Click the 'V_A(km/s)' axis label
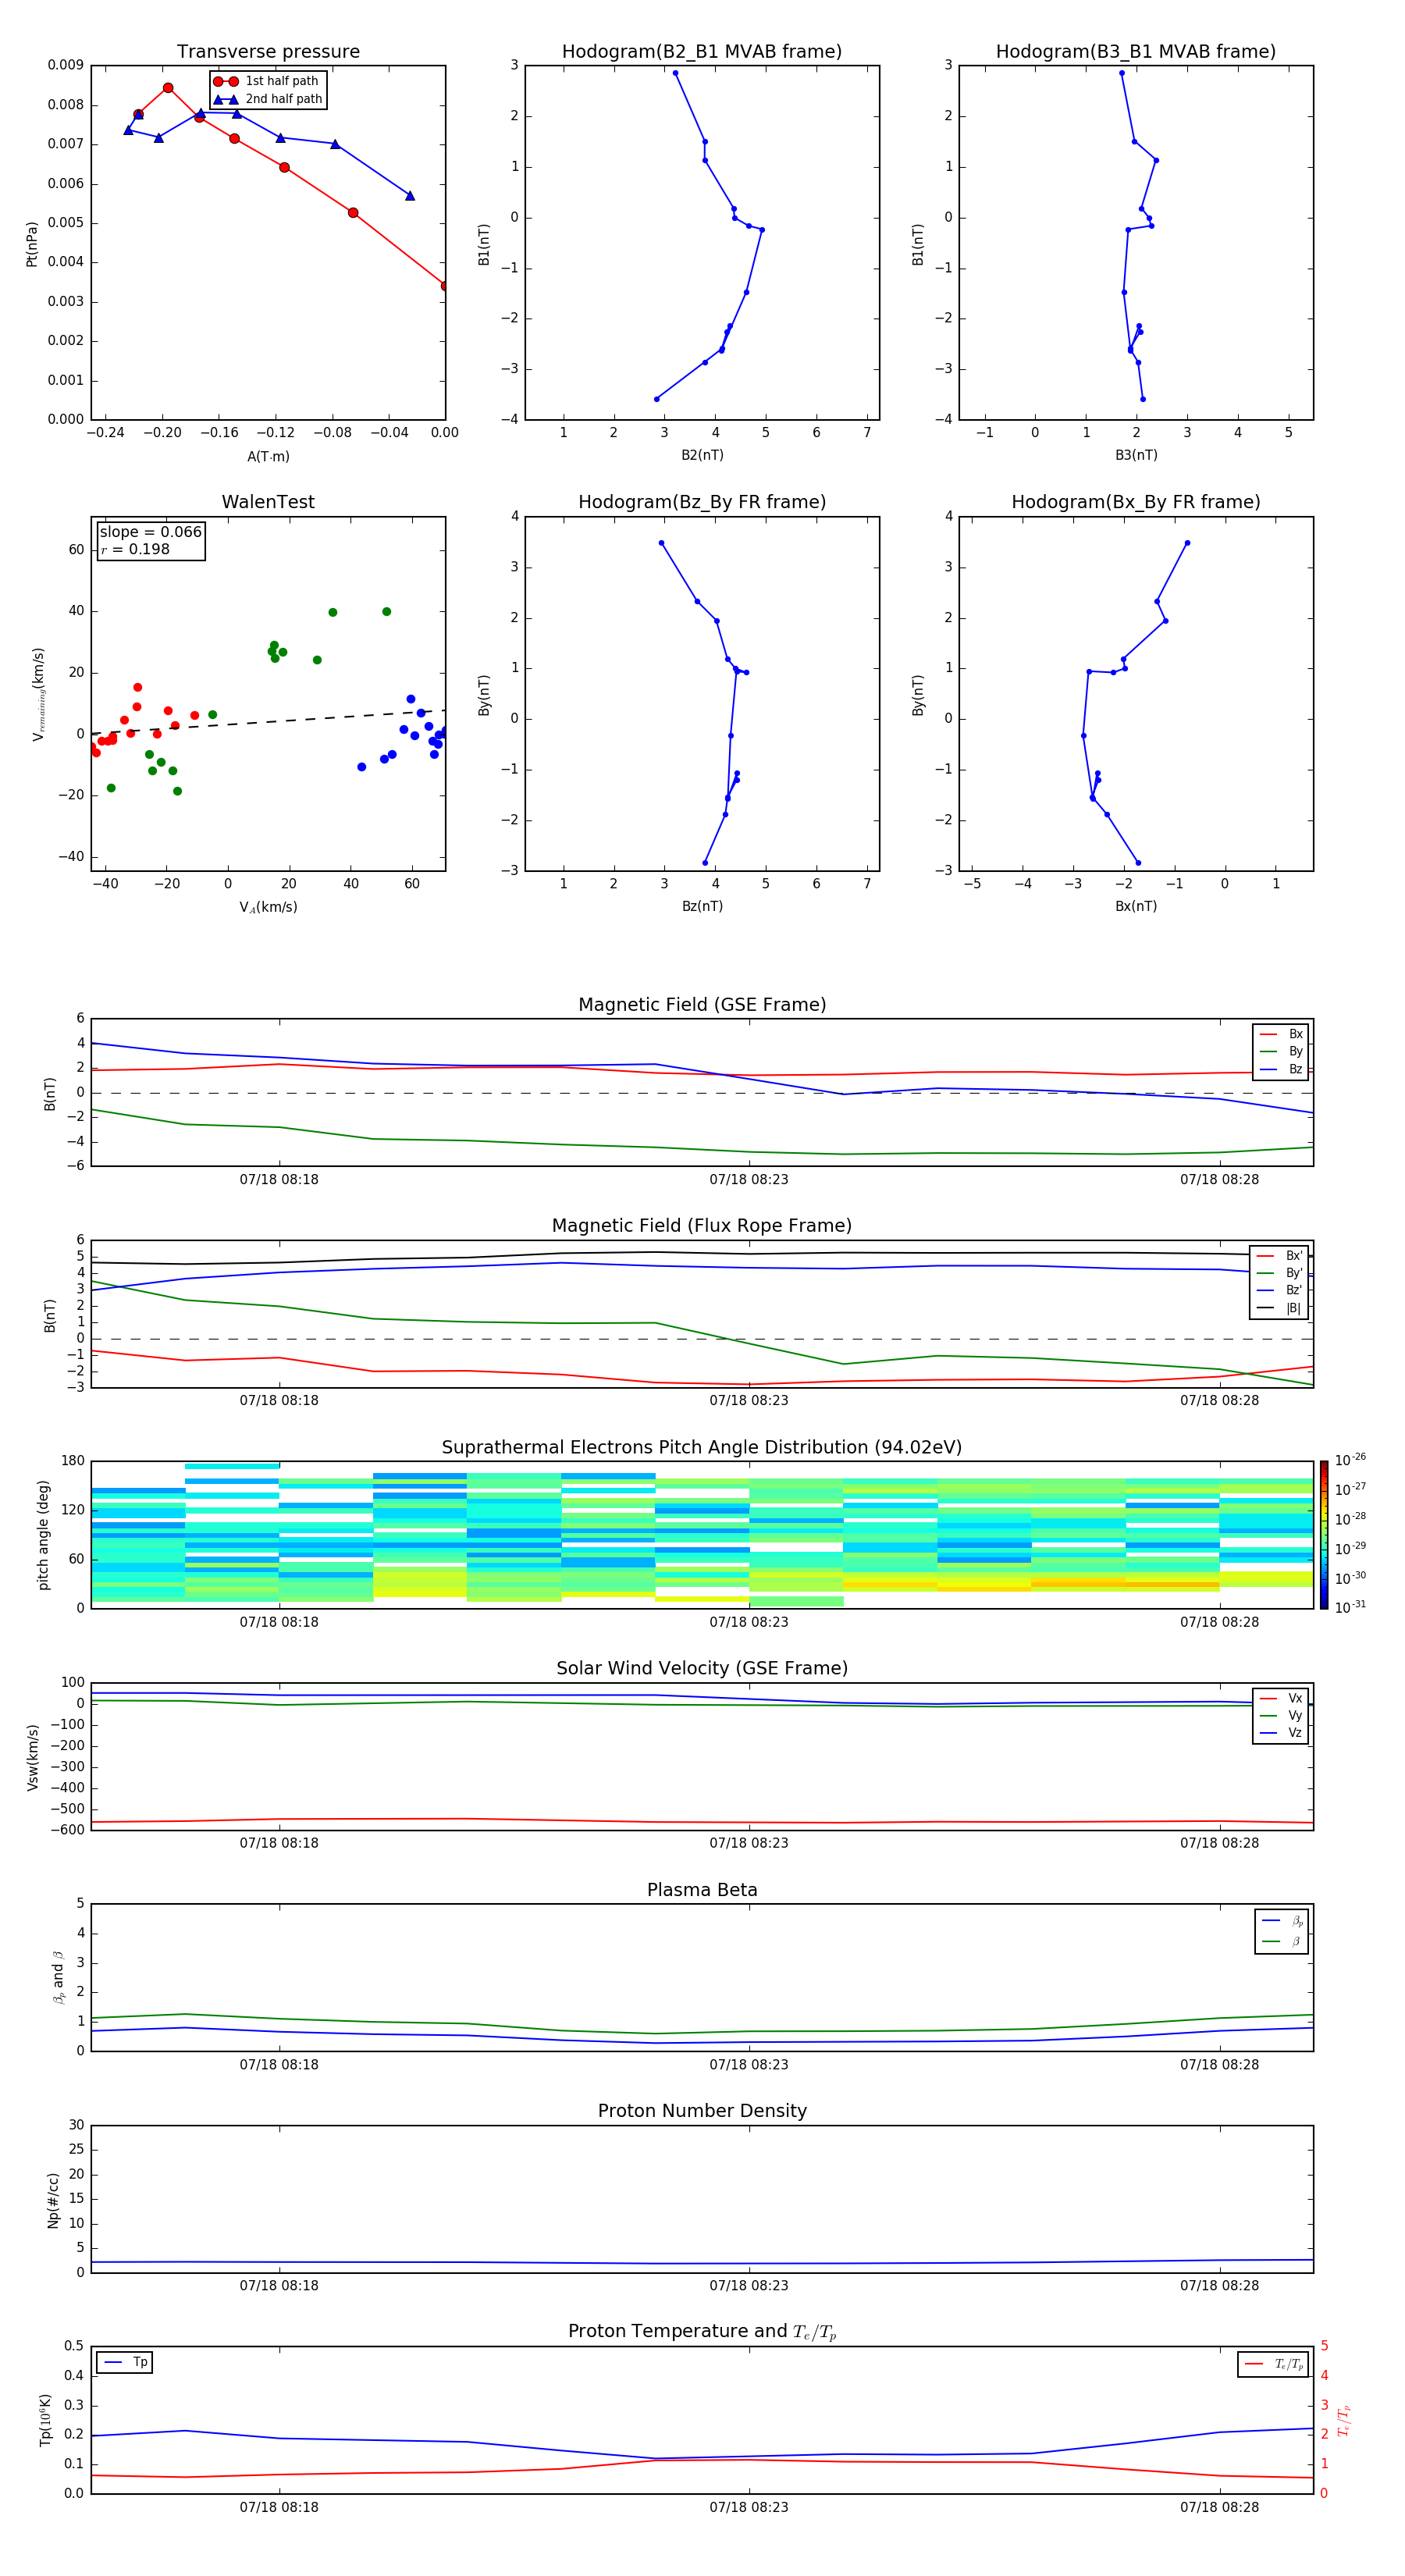This screenshot has width=1405, height=2576. tap(268, 907)
